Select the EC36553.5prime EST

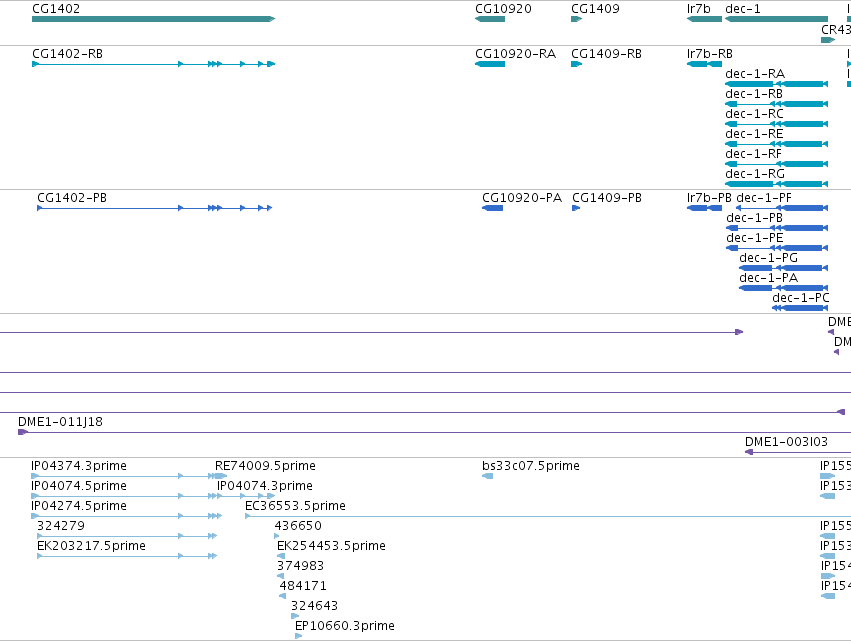pos(548,516)
